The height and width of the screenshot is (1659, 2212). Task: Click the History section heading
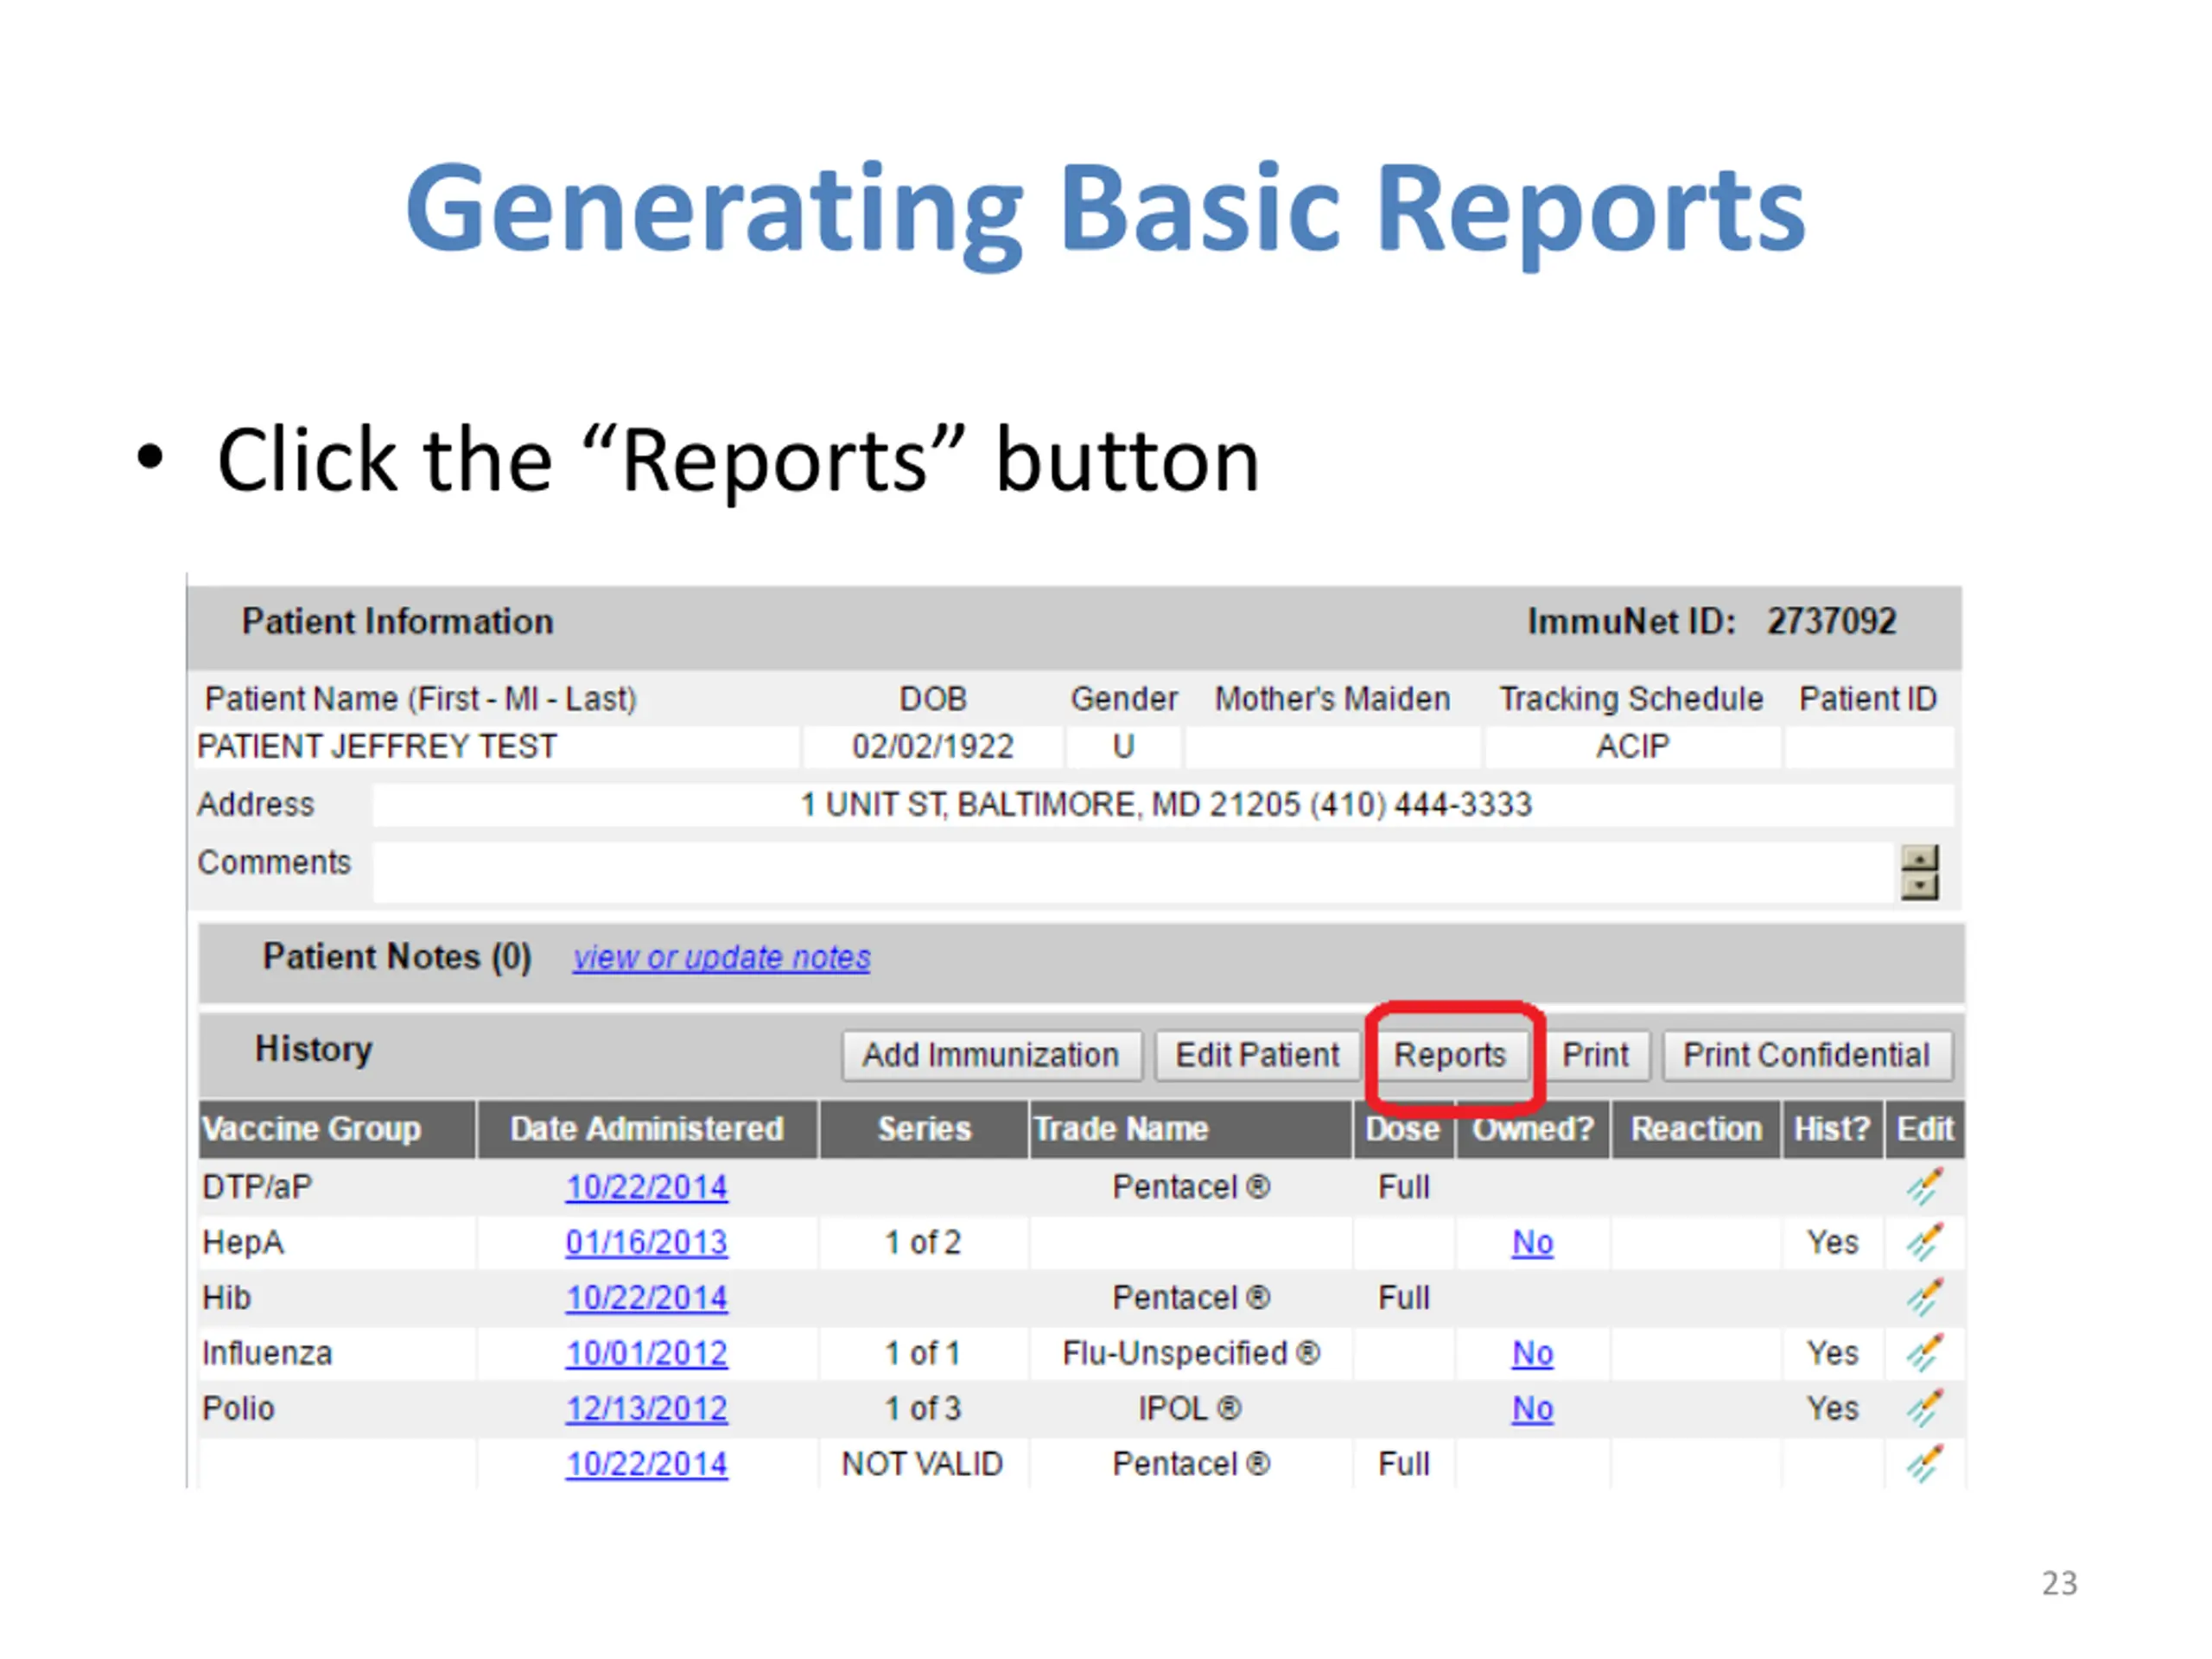(x=314, y=1049)
